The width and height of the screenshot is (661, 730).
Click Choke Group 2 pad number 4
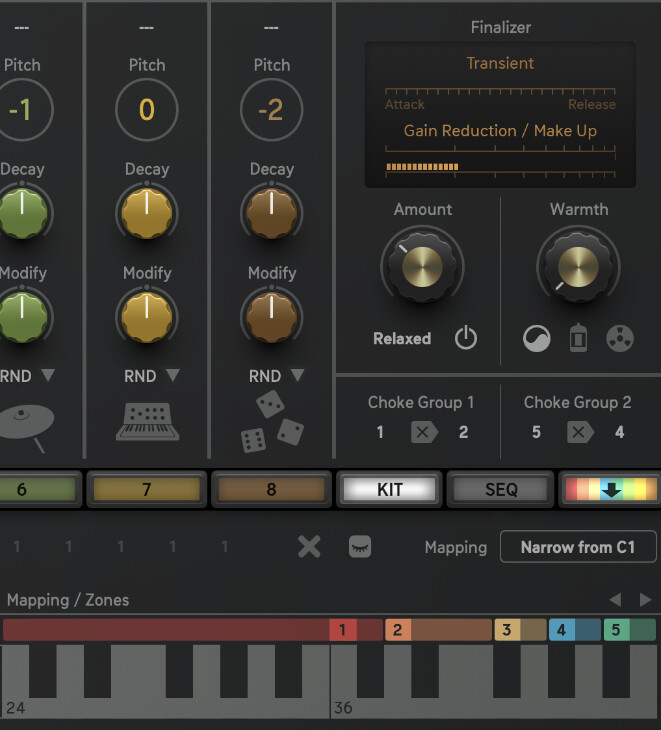[619, 432]
